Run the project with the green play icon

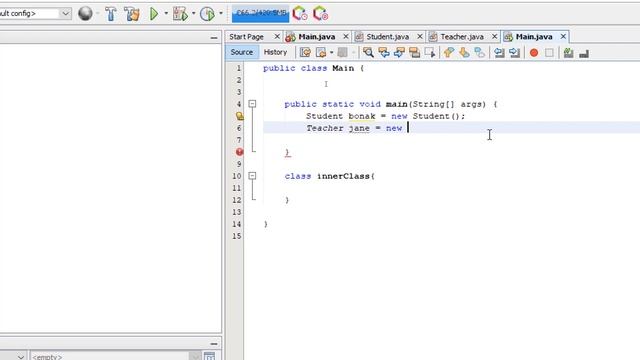point(154,13)
